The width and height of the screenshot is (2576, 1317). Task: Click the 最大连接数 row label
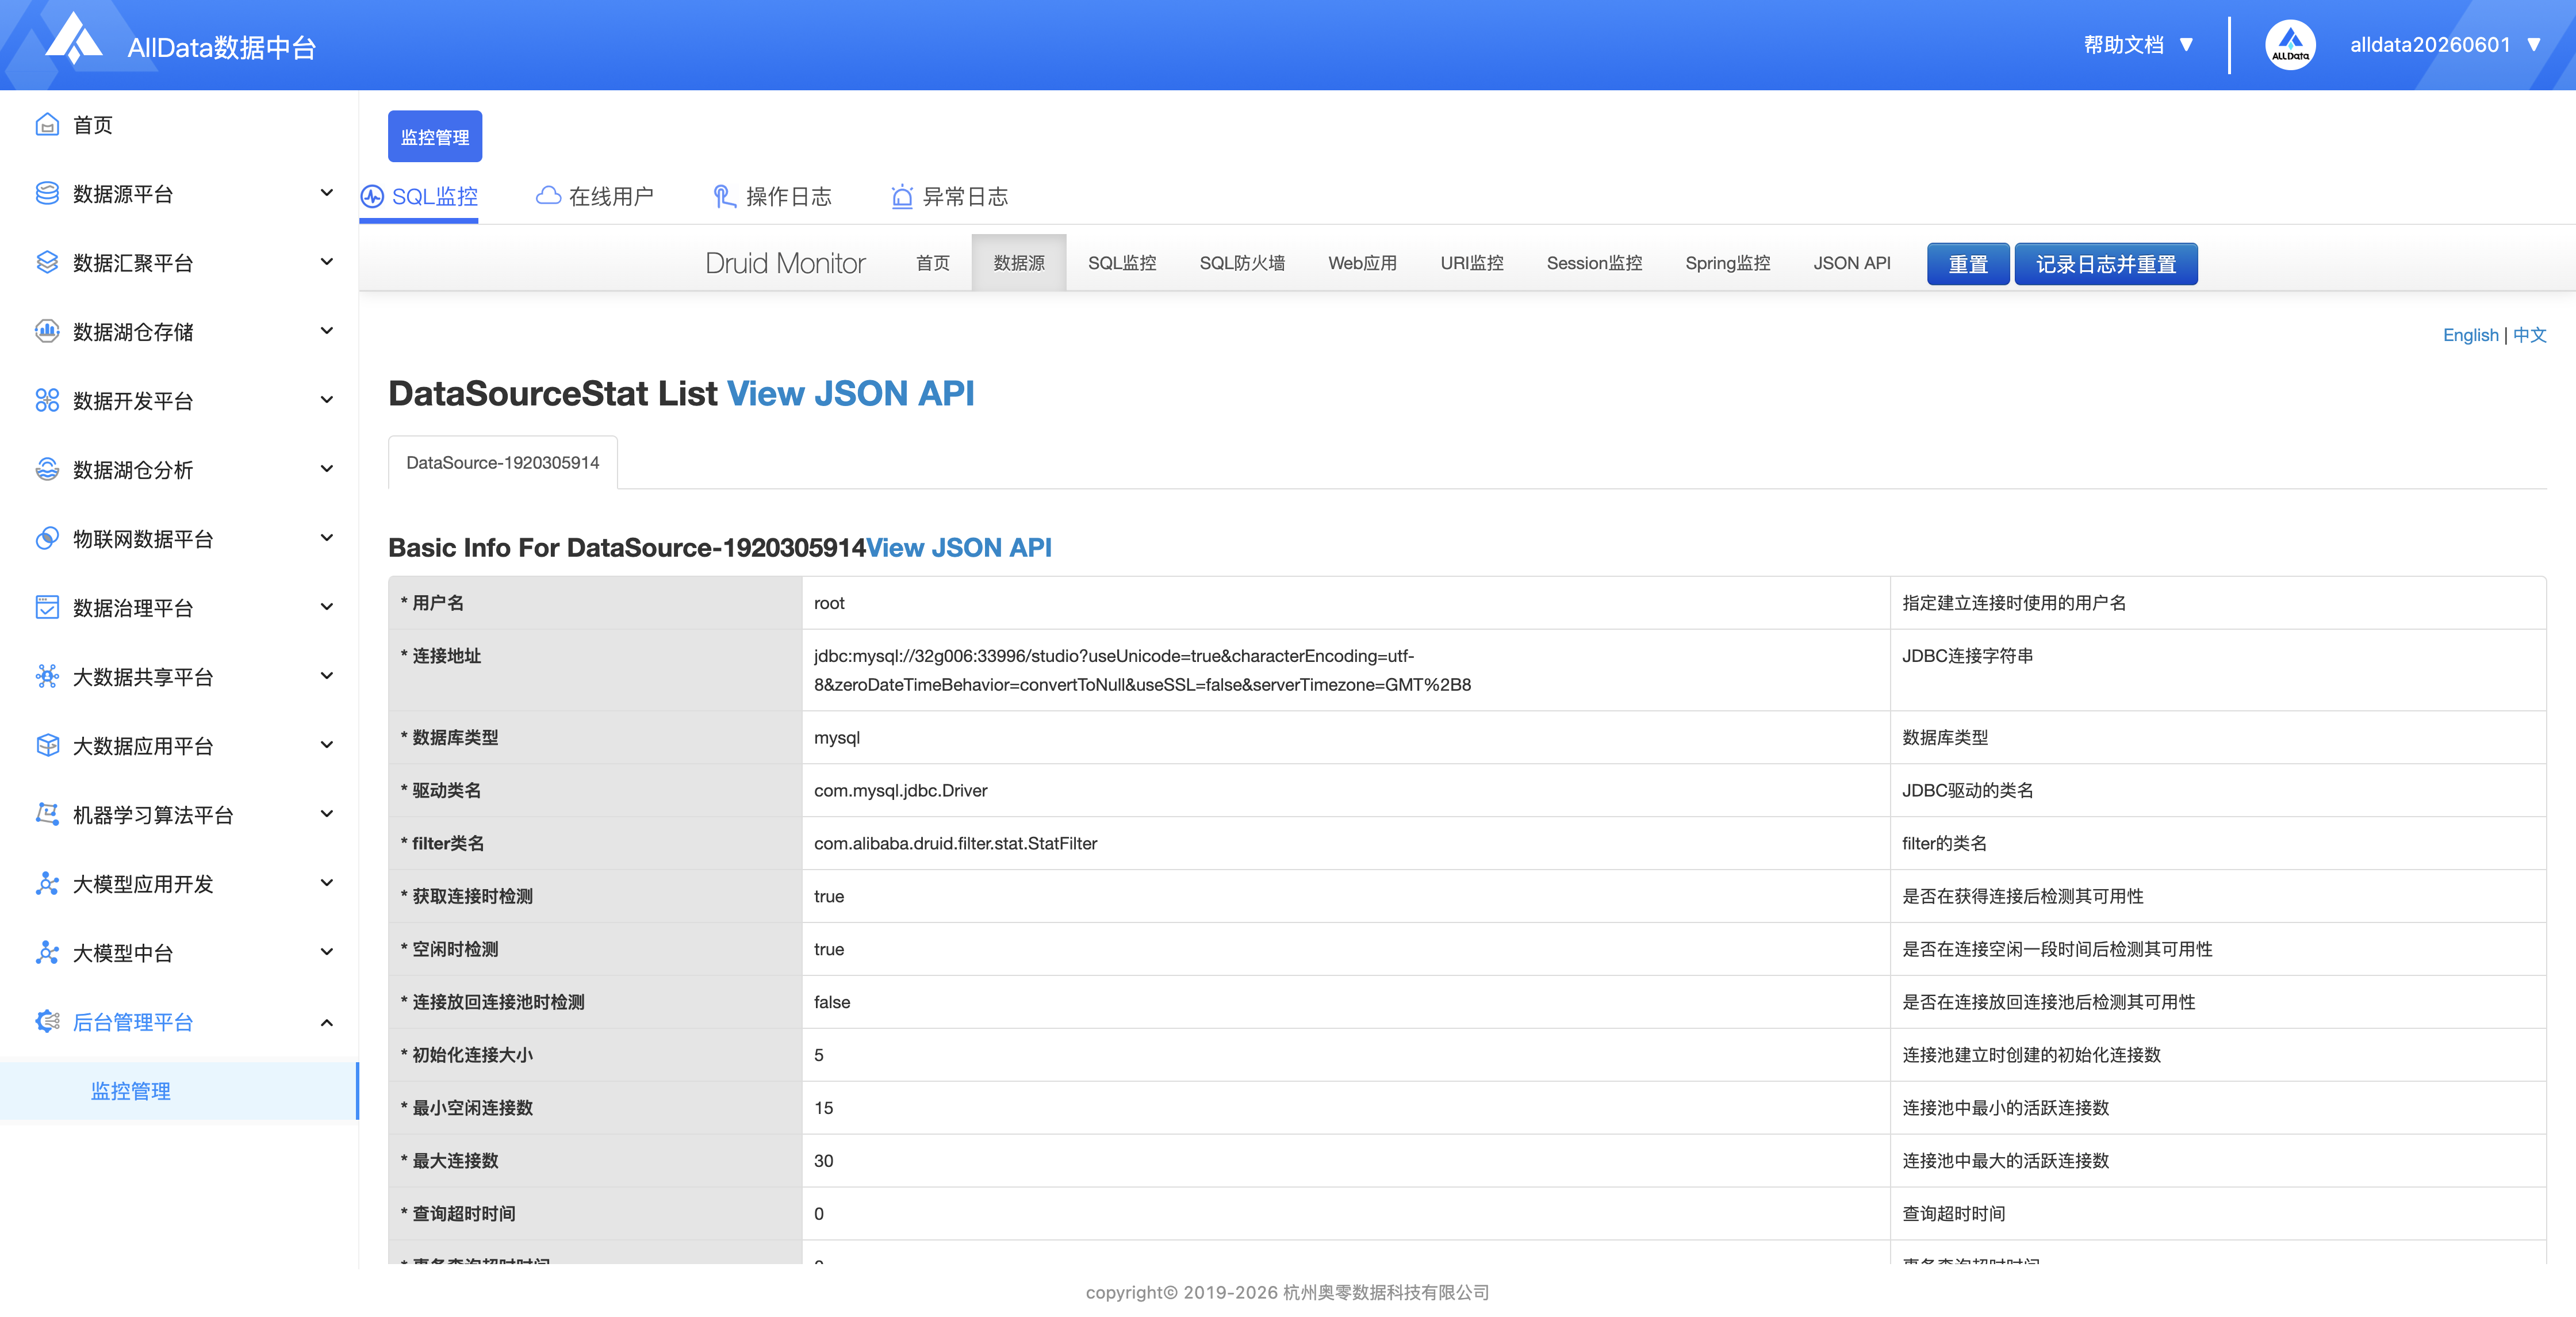tap(594, 1161)
